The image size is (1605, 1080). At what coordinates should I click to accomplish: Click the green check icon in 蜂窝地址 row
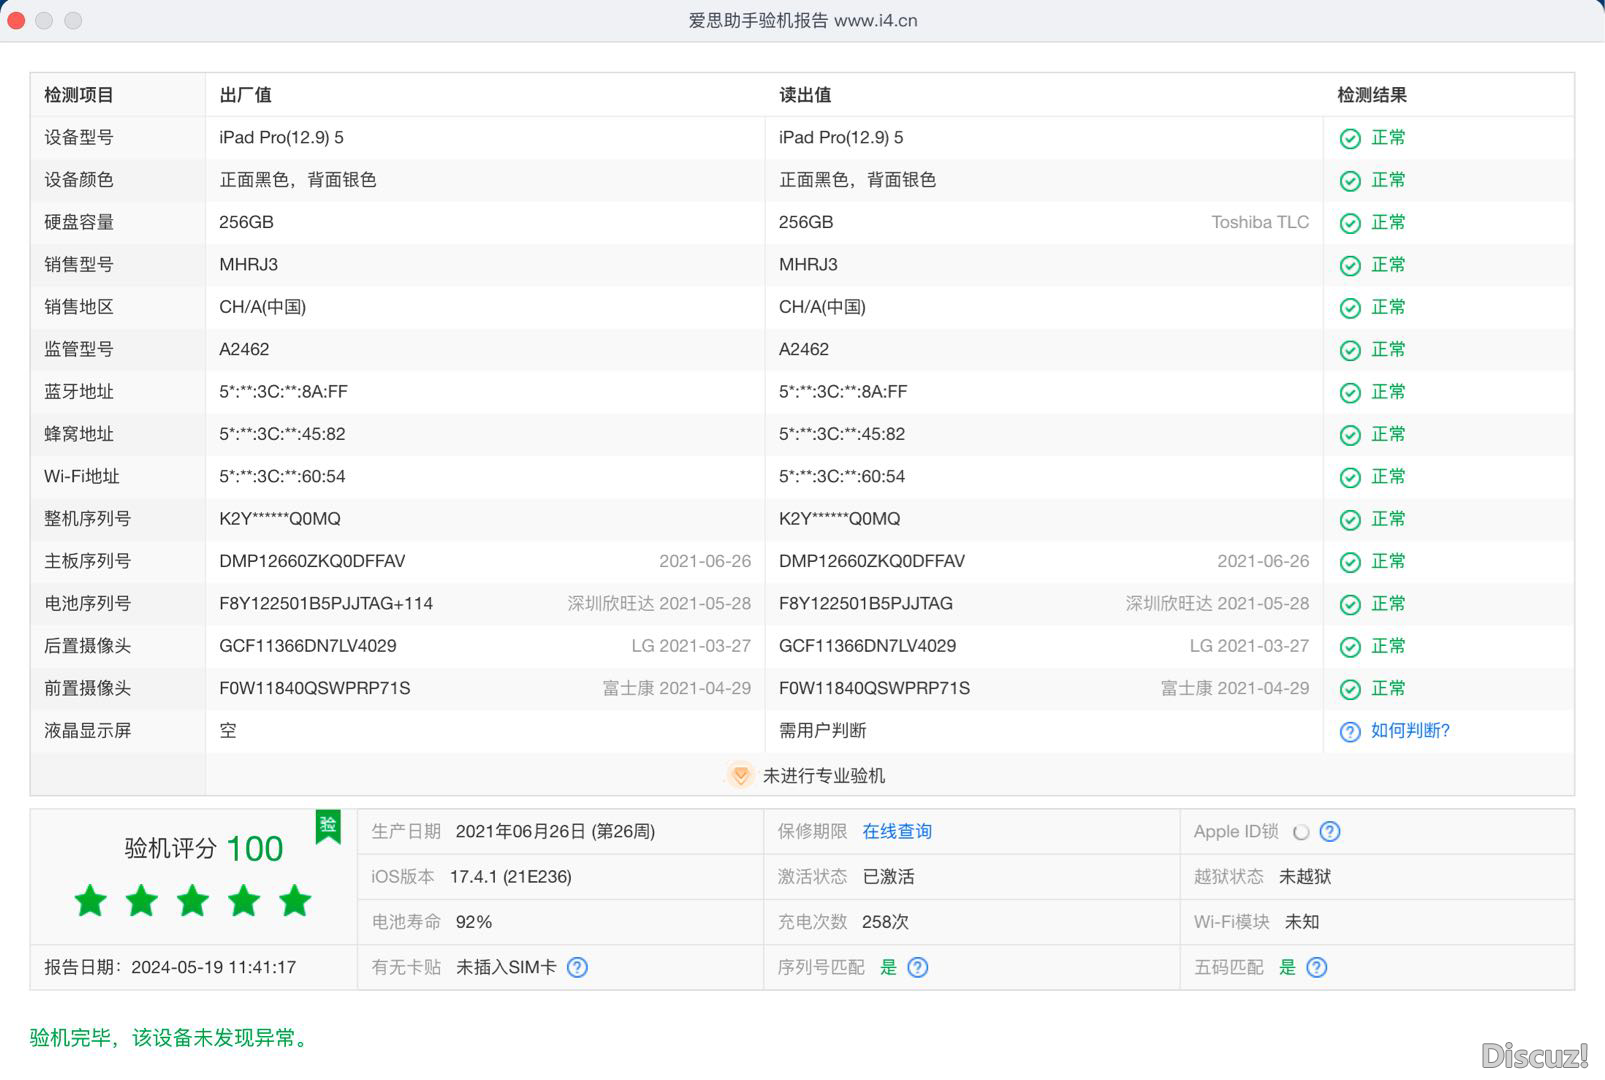point(1350,435)
